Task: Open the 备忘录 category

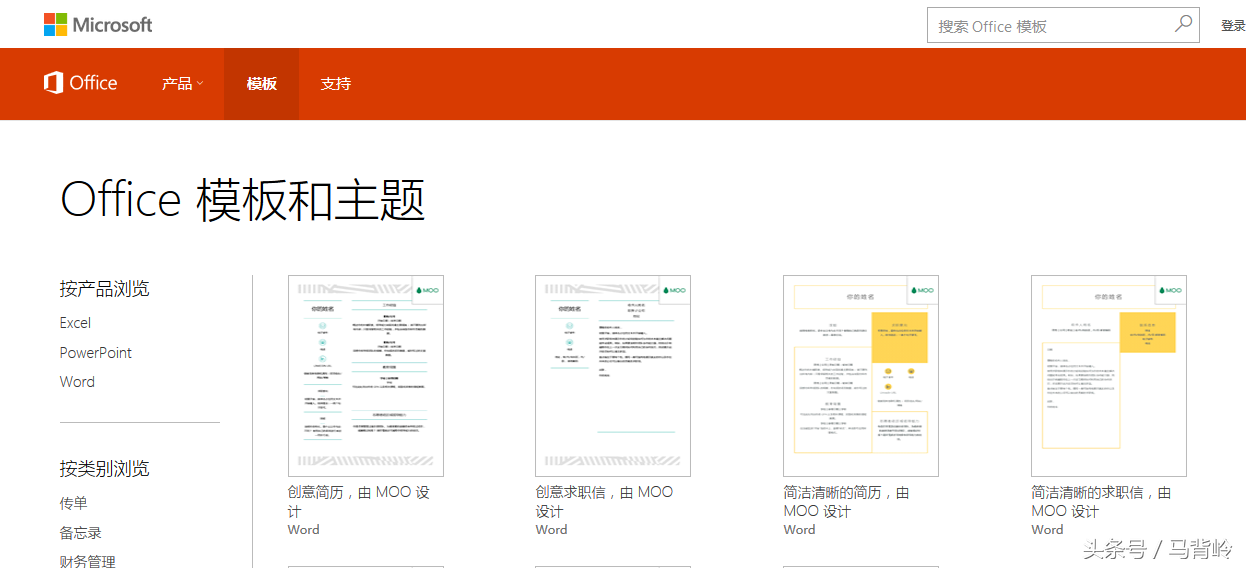Action: coord(81,533)
